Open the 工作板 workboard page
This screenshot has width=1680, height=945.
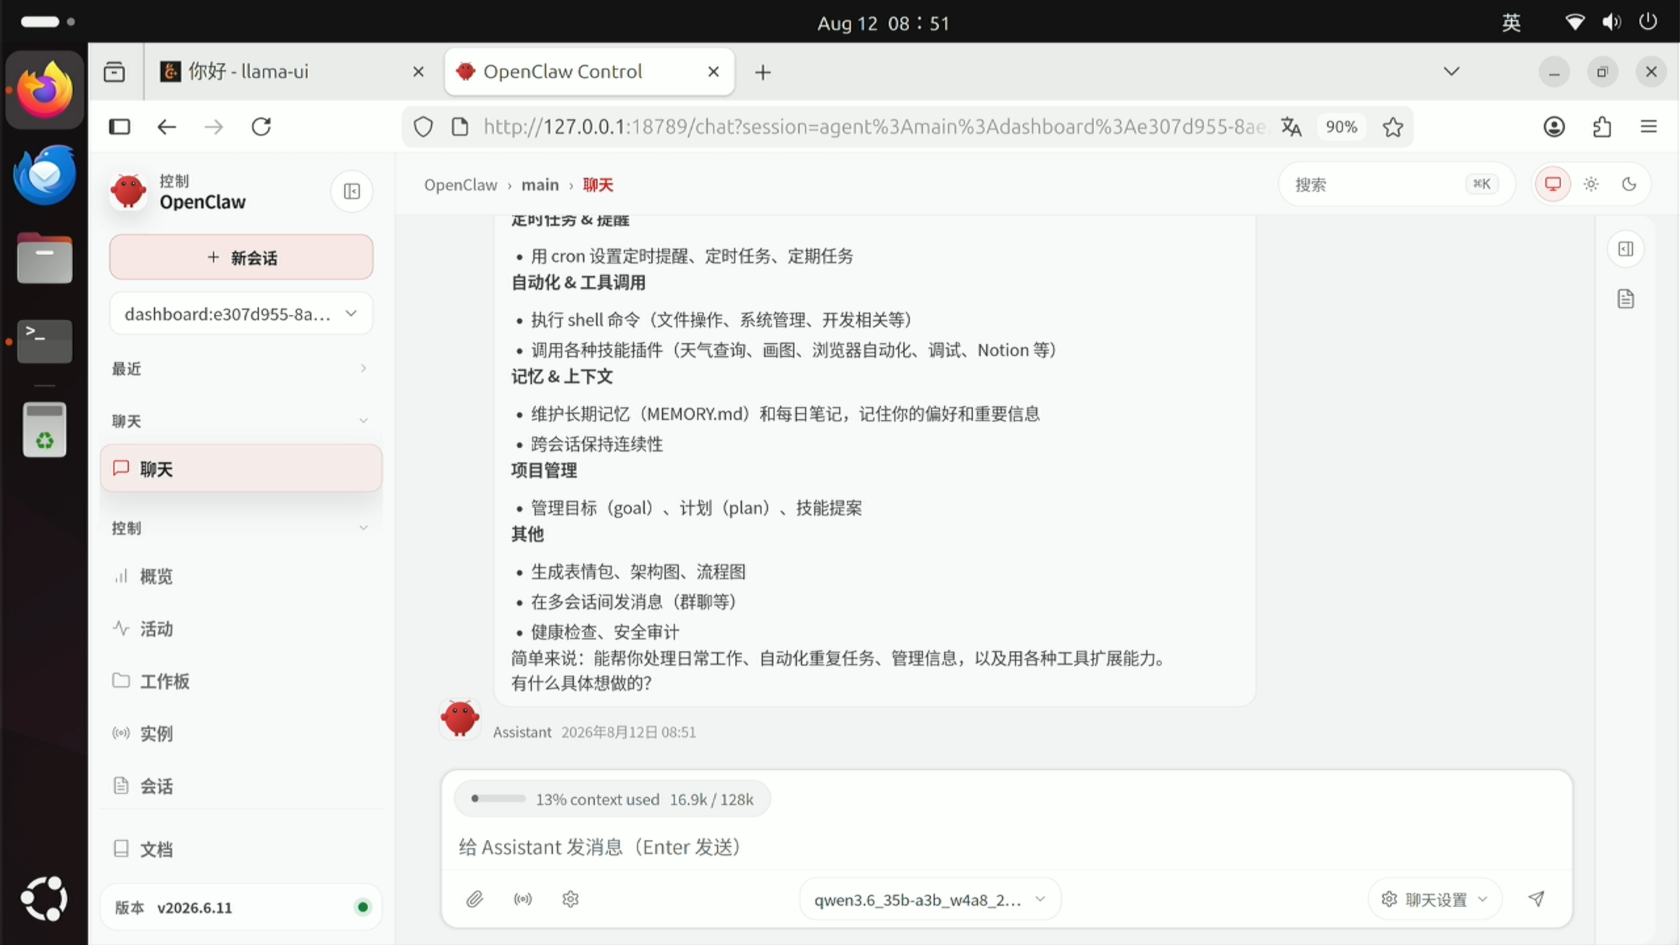[x=241, y=681]
